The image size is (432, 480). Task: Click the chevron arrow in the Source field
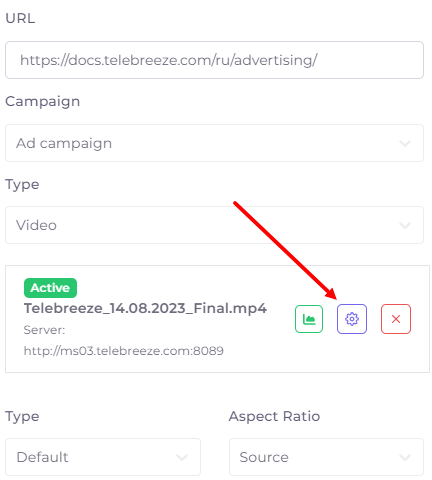click(x=405, y=457)
